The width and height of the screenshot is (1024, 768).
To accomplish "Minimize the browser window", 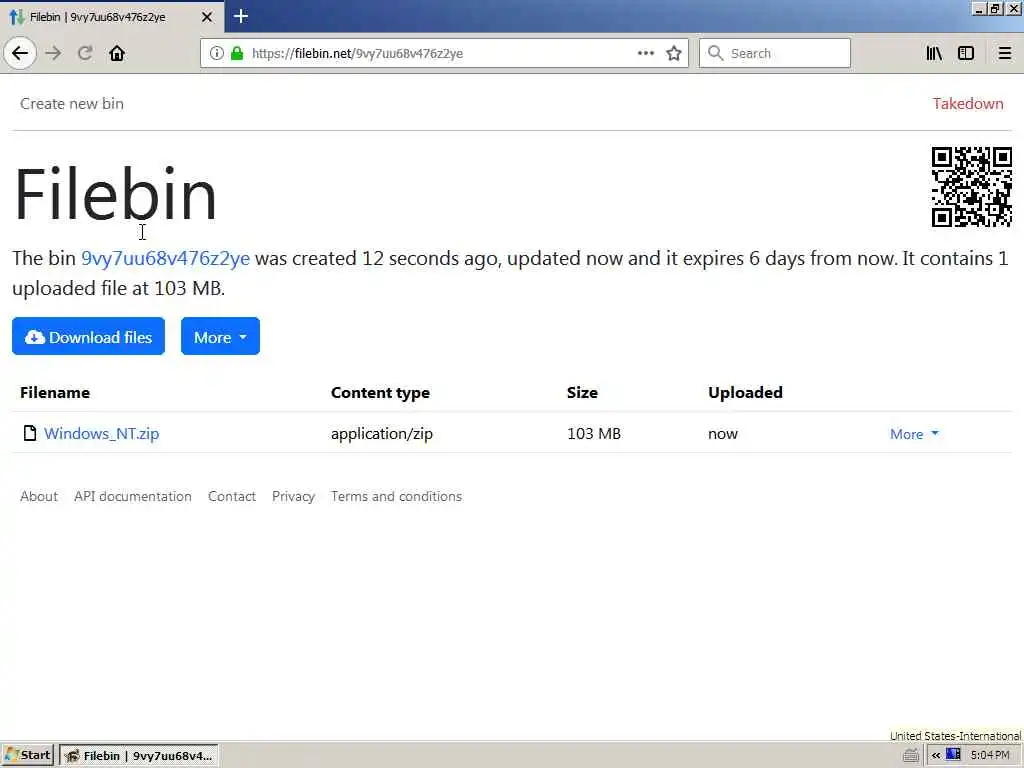I will pyautogui.click(x=979, y=9).
